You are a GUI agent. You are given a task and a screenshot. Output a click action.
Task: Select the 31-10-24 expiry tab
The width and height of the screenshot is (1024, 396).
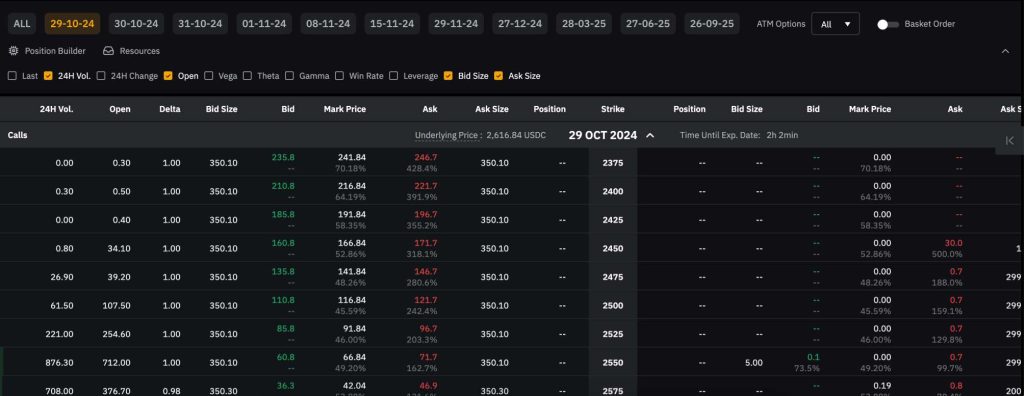tap(200, 24)
